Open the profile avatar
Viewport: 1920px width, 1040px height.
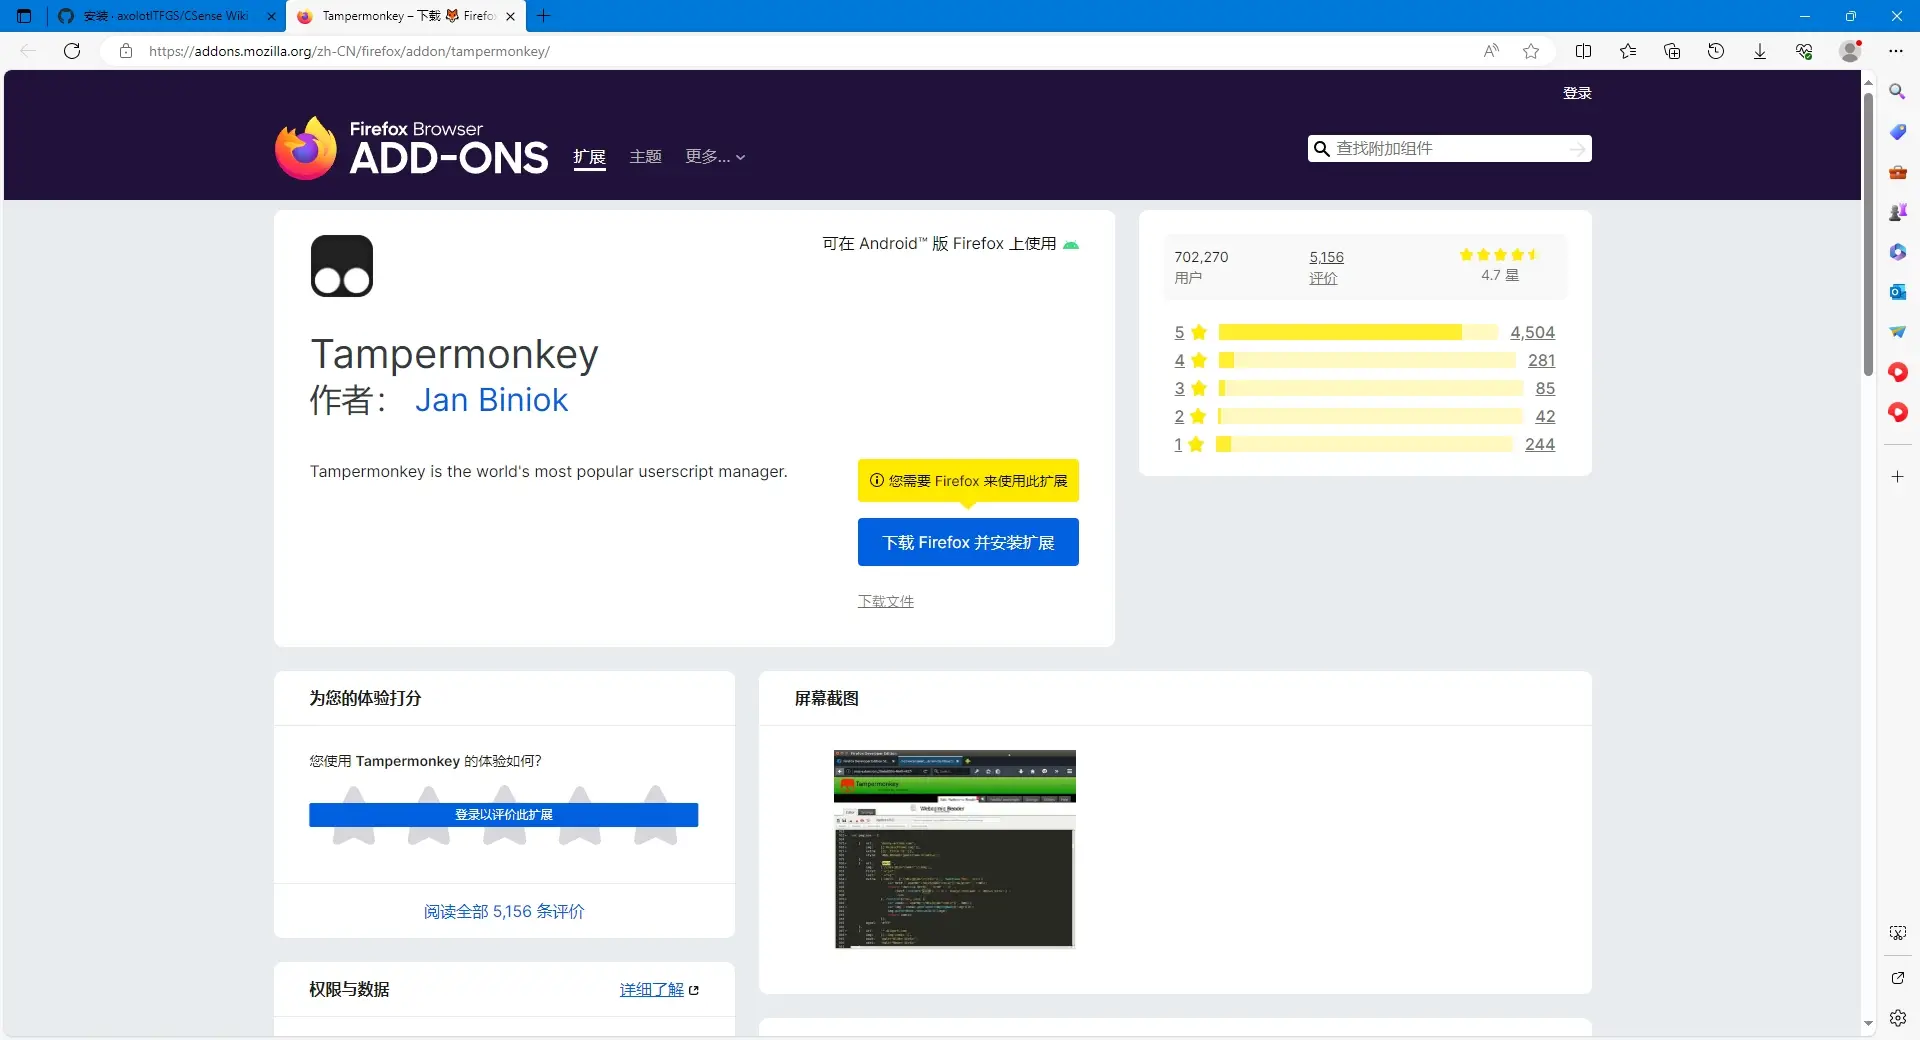1851,51
